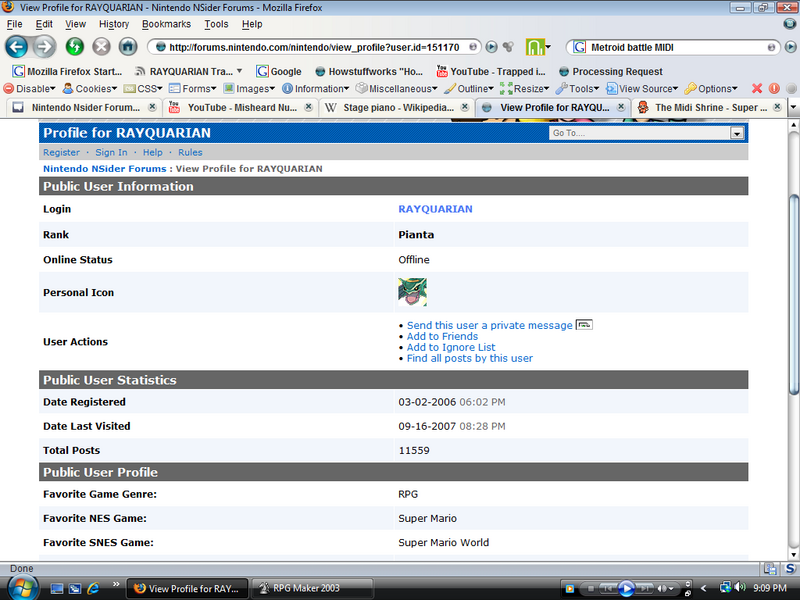Click Send this user a private message
Viewport: 800px width, 600px height.
tap(489, 326)
